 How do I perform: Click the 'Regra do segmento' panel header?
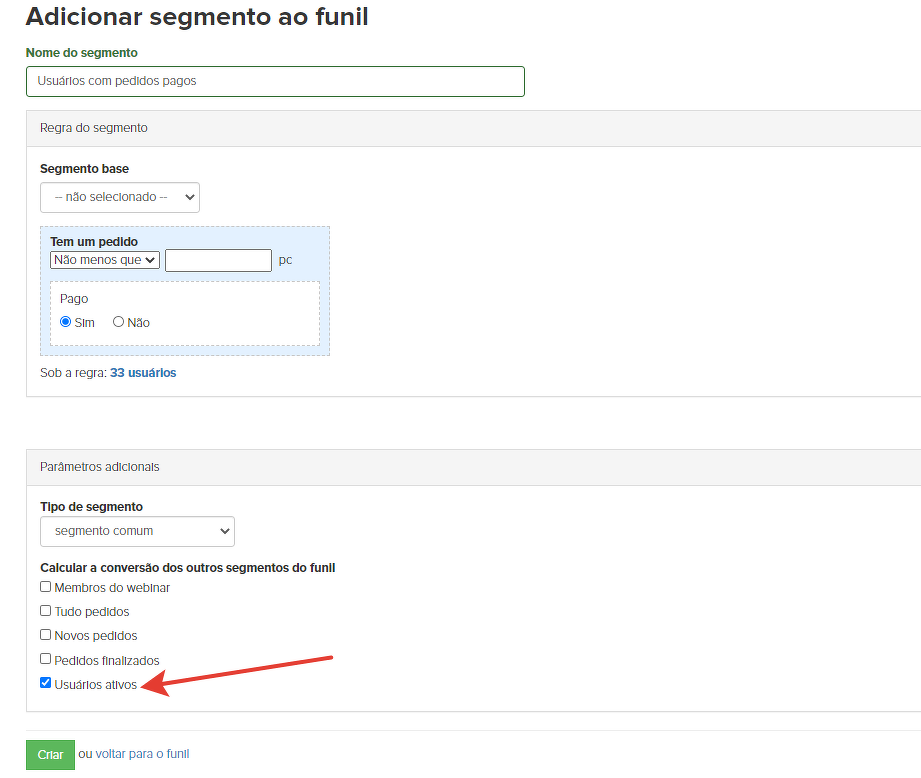pyautogui.click(x=94, y=128)
